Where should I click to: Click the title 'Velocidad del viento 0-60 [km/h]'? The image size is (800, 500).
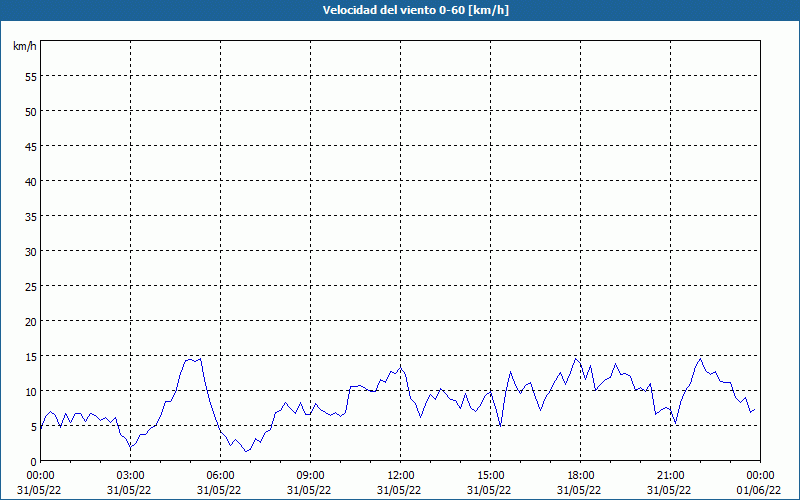point(416,10)
